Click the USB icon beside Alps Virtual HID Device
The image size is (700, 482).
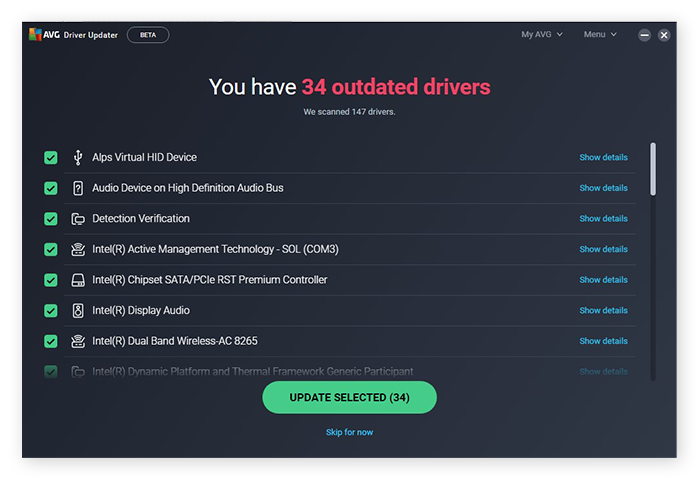pyautogui.click(x=78, y=158)
